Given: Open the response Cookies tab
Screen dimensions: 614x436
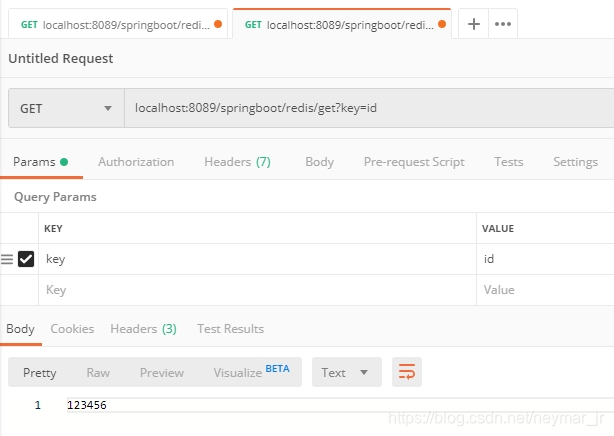Looking at the screenshot, I should click(x=72, y=329).
